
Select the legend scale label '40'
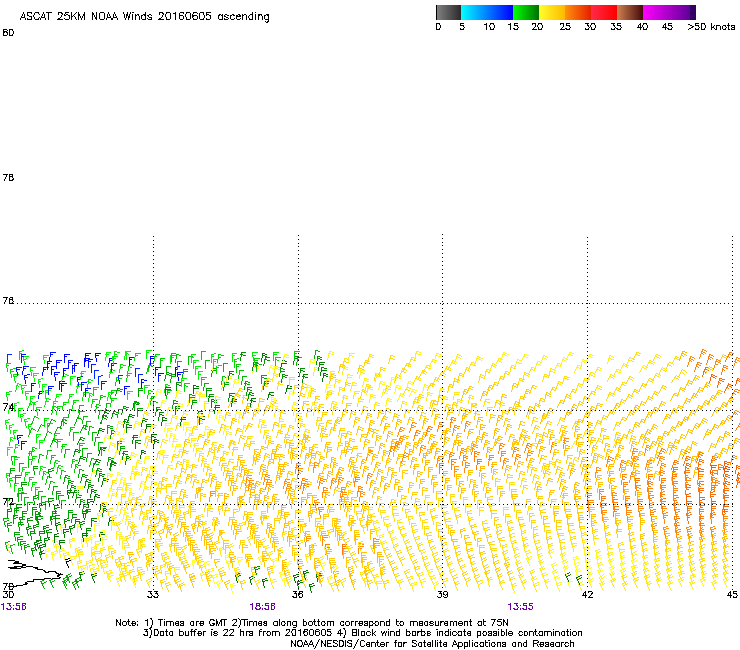[x=642, y=27]
